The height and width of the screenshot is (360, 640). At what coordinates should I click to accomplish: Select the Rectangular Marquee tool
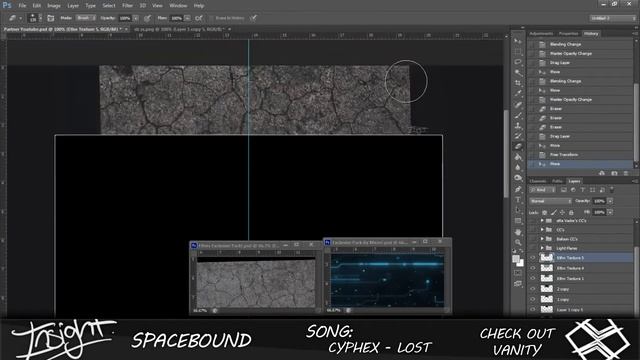tap(518, 51)
